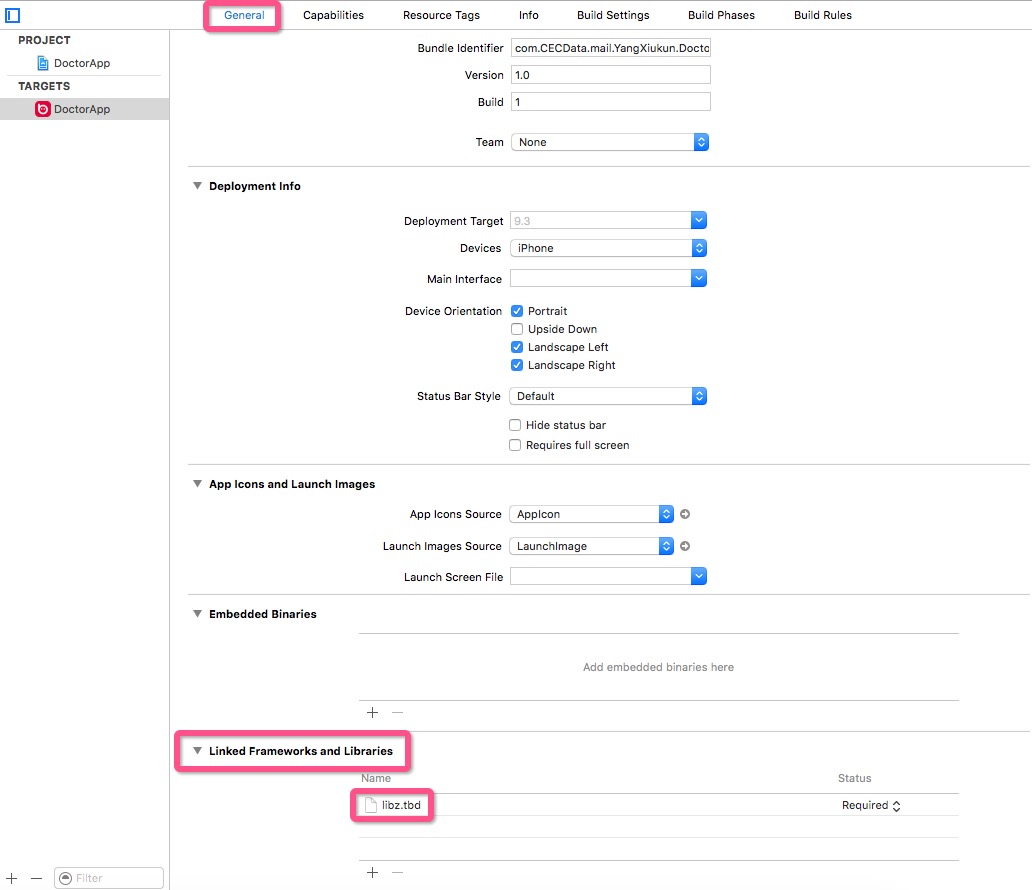Switch to the Build Phases tab
This screenshot has width=1032, height=890.
721,15
